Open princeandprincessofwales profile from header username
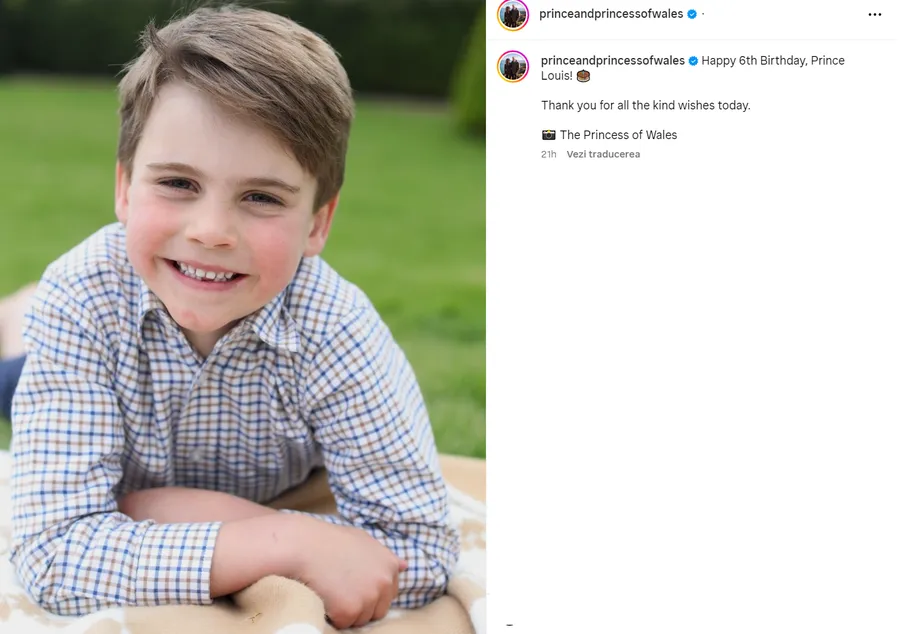 point(610,14)
